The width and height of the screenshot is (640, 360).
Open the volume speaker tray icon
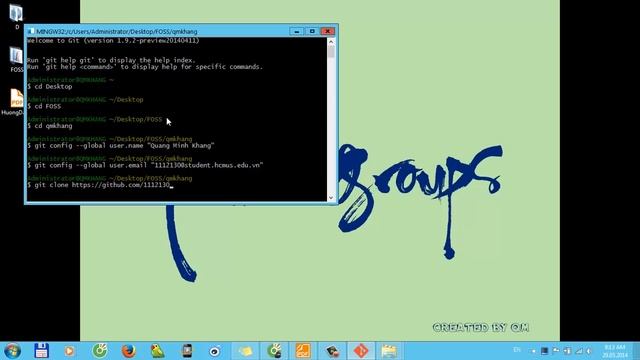click(x=589, y=351)
